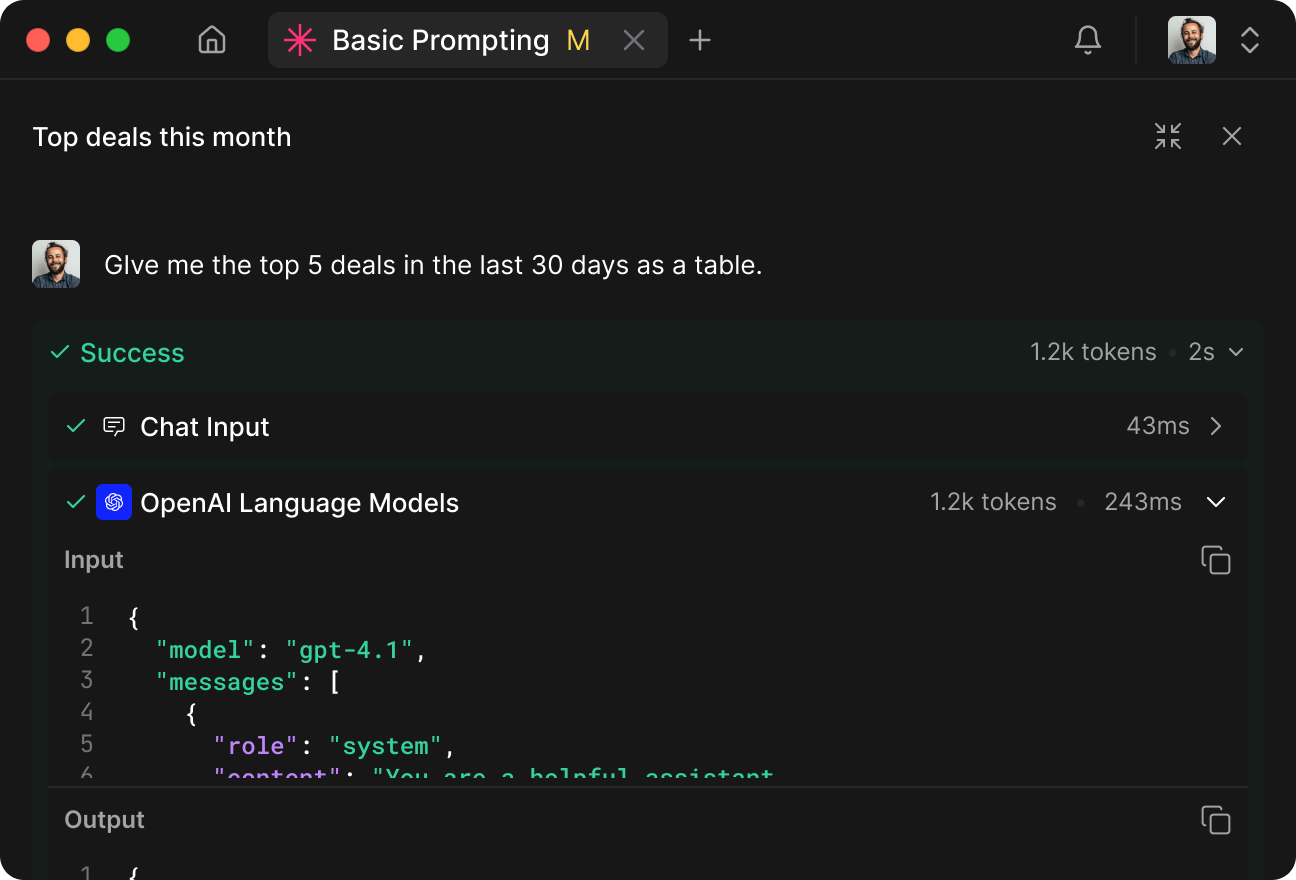Viewport: 1296px width, 880px height.
Task: Copy the Output JSON with copy icon
Action: click(x=1215, y=820)
